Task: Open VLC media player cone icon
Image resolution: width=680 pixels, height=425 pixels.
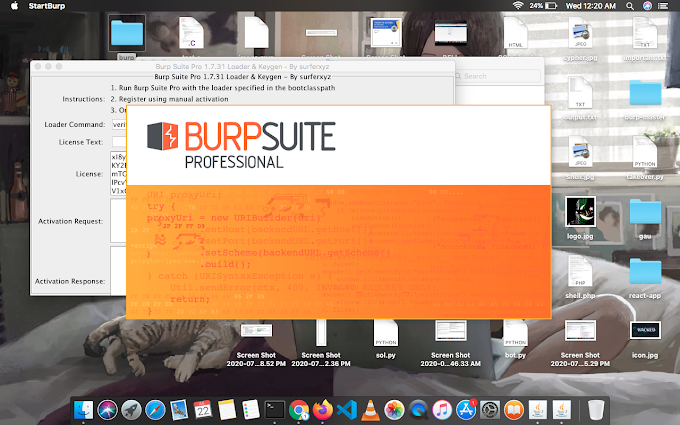Action: click(x=370, y=410)
